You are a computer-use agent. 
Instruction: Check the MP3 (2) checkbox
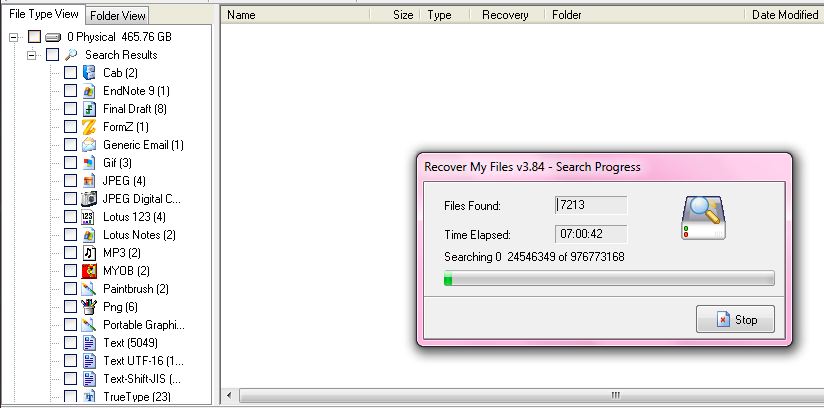[70, 253]
